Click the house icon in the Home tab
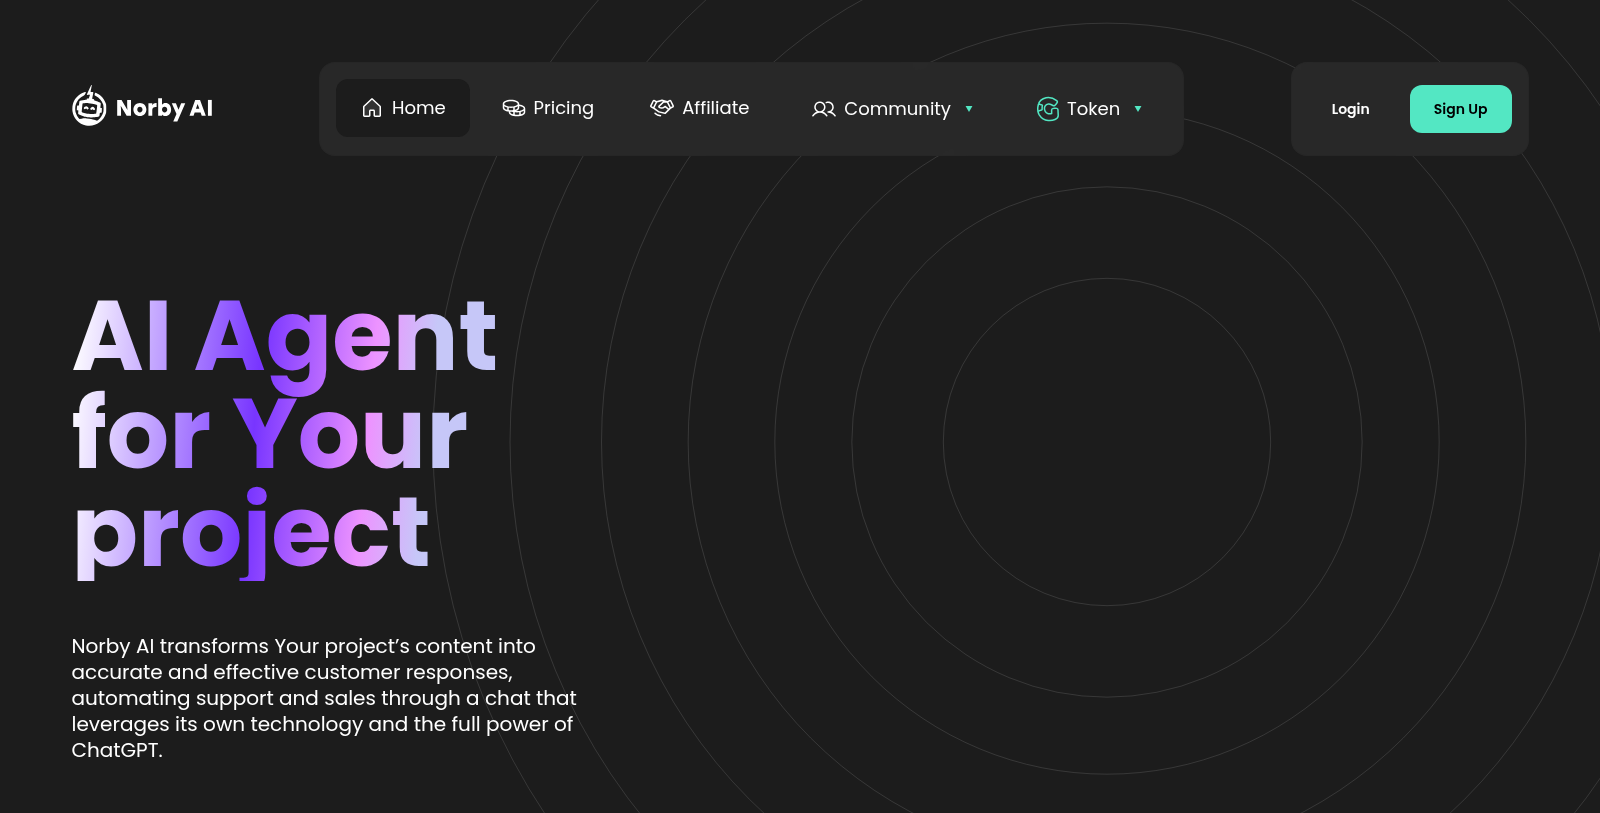Image resolution: width=1600 pixels, height=813 pixels. [x=372, y=108]
